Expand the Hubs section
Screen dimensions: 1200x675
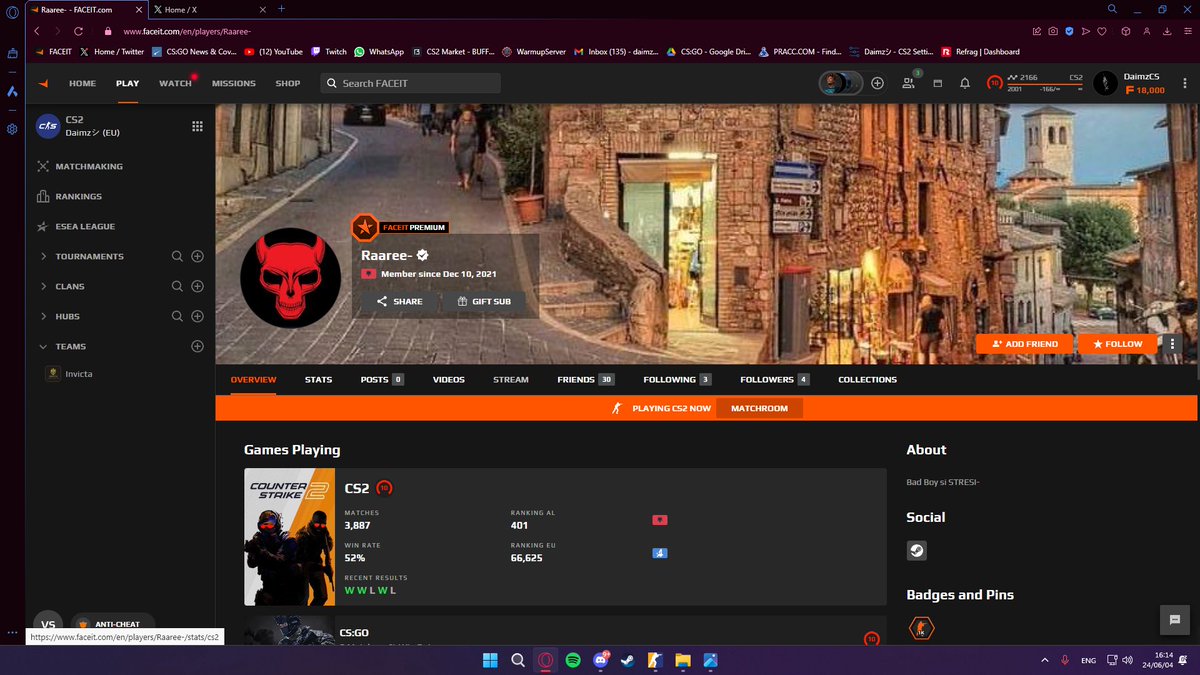[x=44, y=316]
